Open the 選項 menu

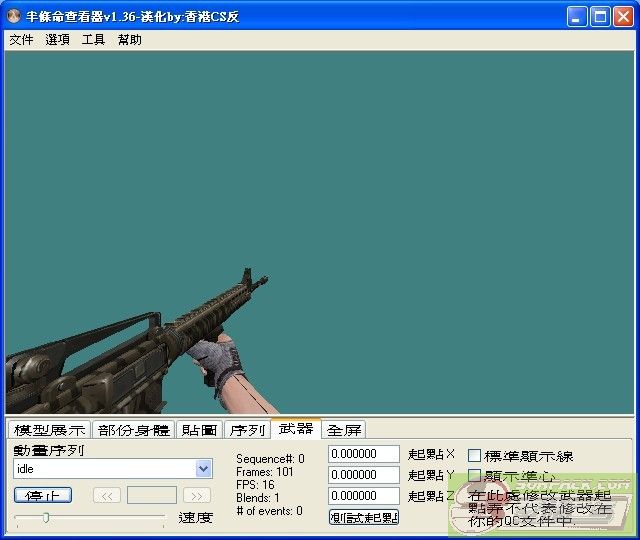tap(57, 40)
